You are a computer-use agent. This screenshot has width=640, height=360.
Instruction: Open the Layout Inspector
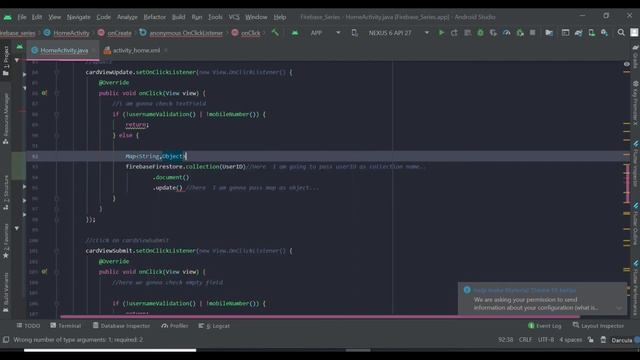598,326
